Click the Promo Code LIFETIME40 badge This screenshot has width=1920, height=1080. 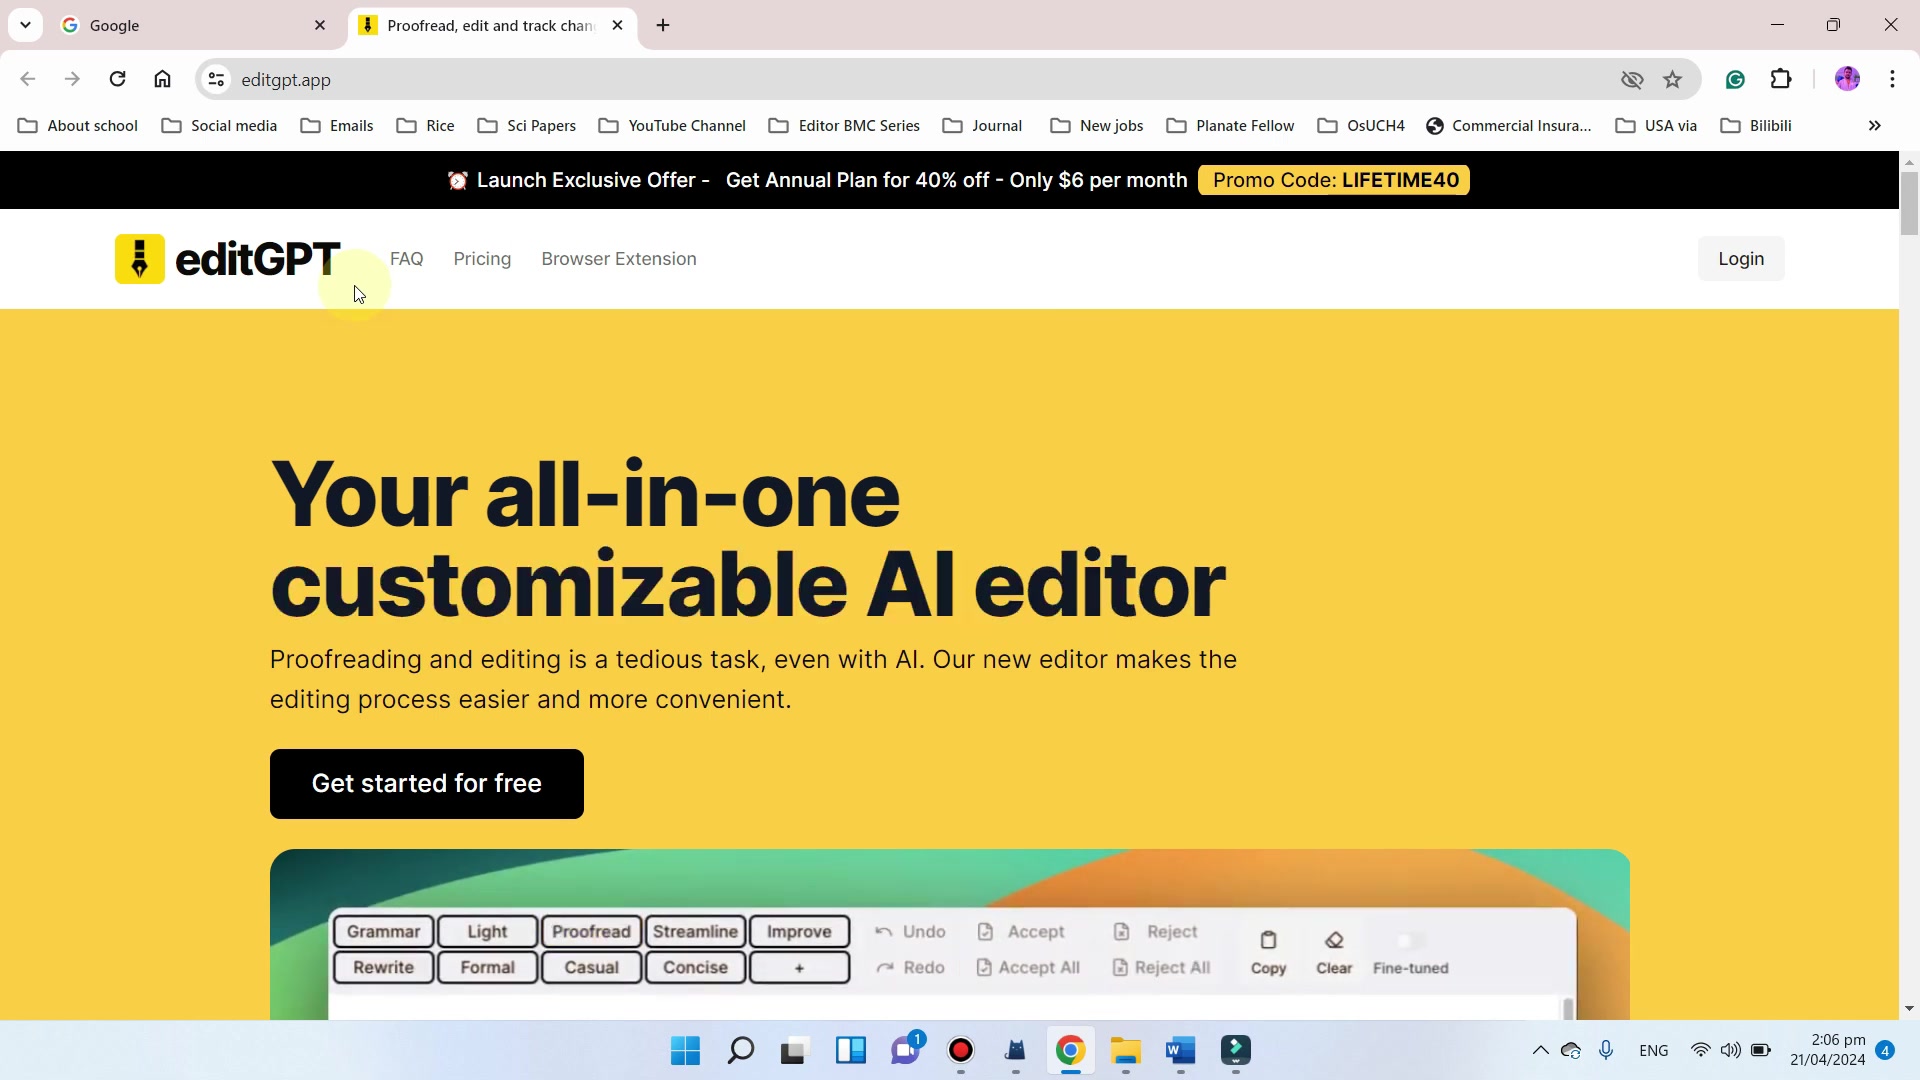[x=1334, y=180]
